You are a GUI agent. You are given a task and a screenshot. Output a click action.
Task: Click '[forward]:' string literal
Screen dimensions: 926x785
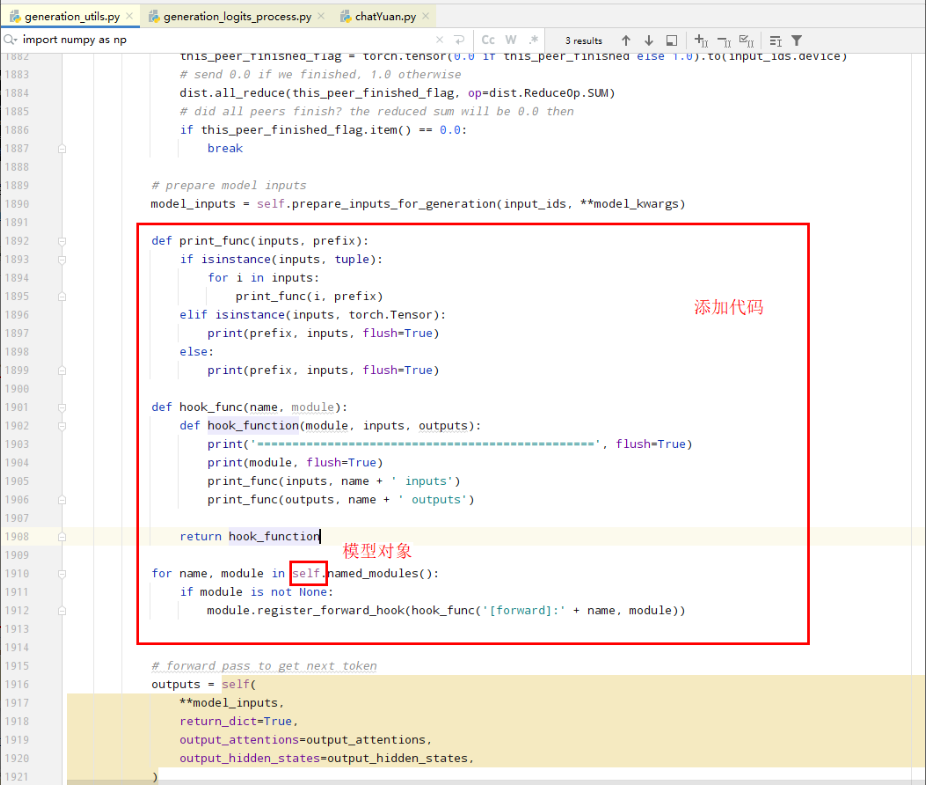(524, 610)
